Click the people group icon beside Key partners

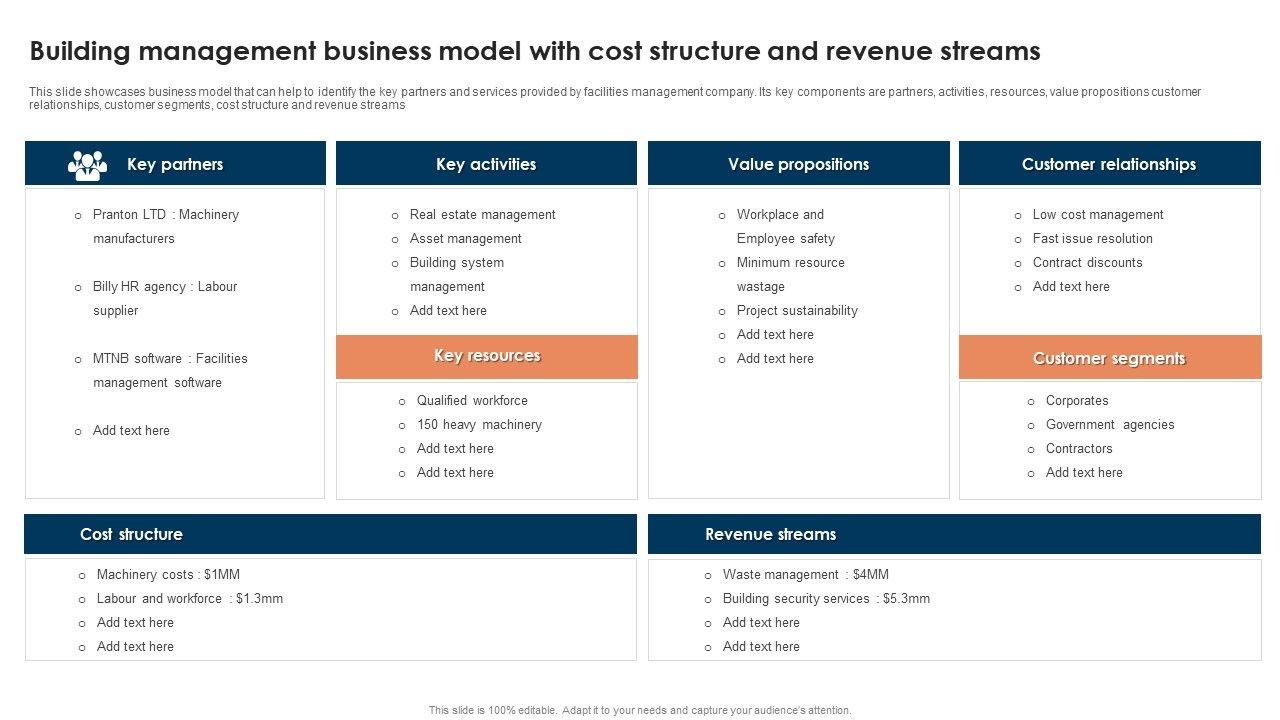(87, 165)
